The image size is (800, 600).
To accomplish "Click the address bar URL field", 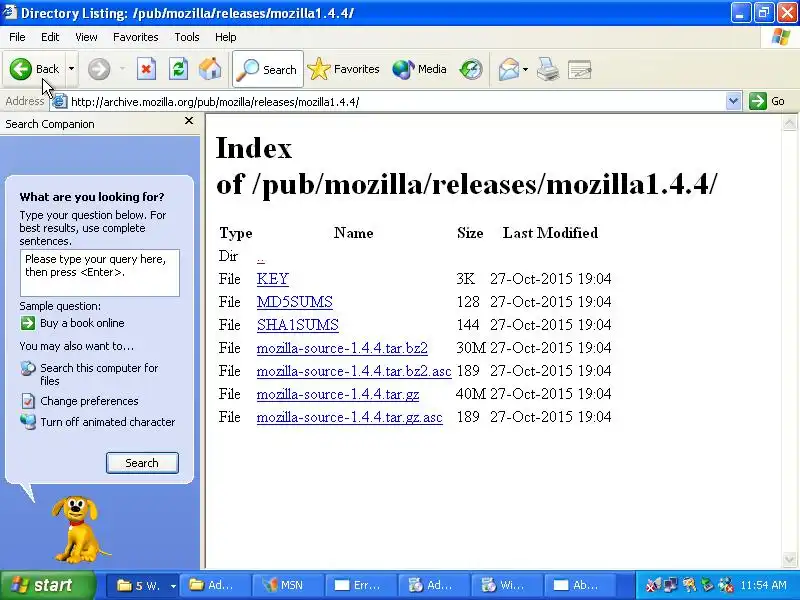I will point(395,102).
